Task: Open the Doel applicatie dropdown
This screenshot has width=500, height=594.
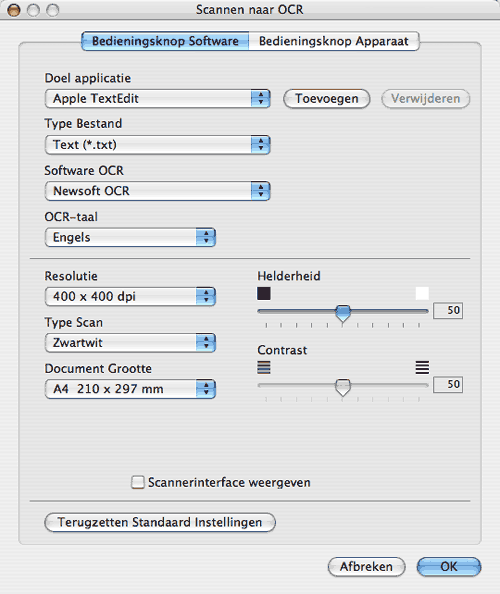Action: pos(157,99)
